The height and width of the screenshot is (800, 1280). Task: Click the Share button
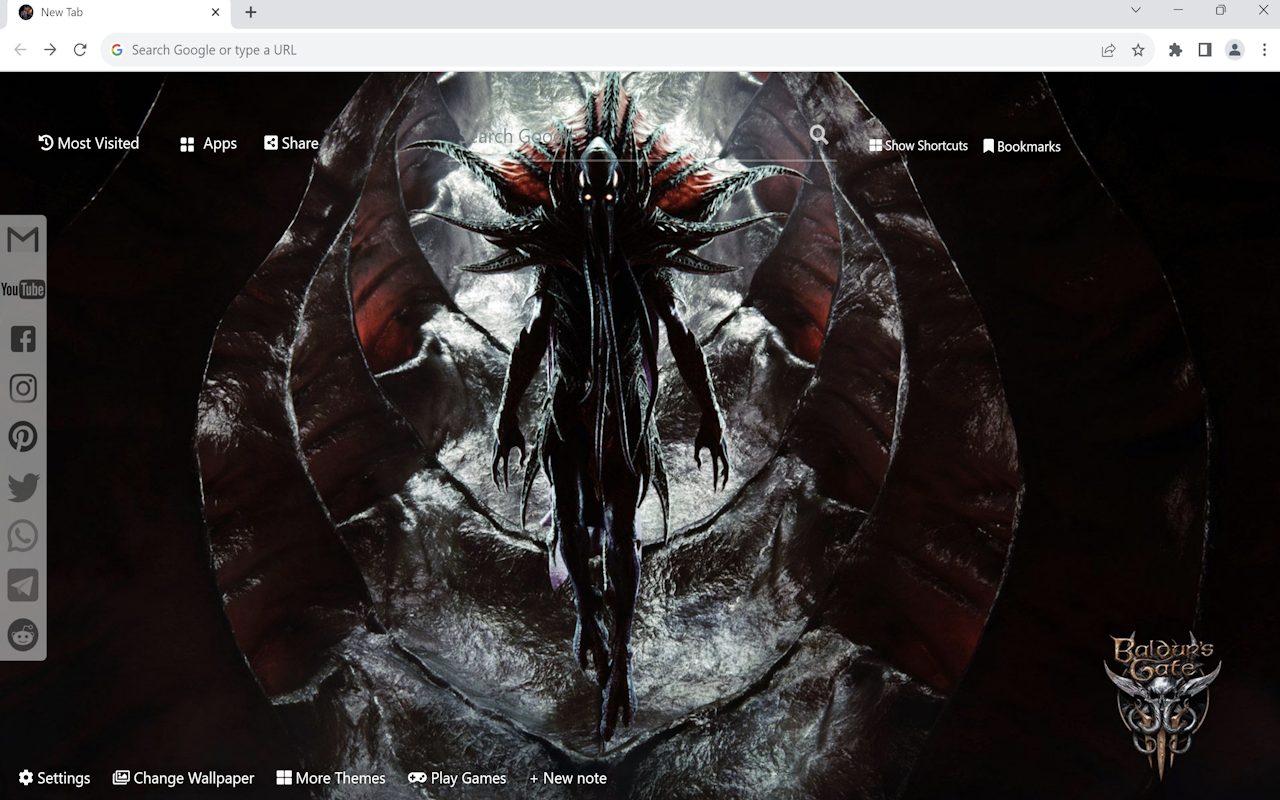[291, 143]
